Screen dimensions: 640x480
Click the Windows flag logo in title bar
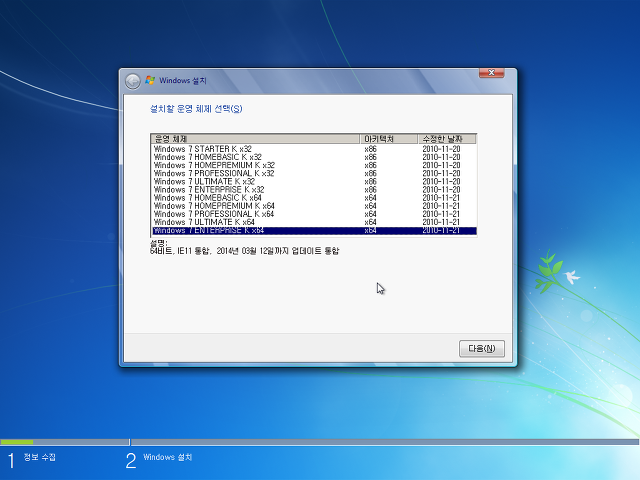tap(150, 80)
